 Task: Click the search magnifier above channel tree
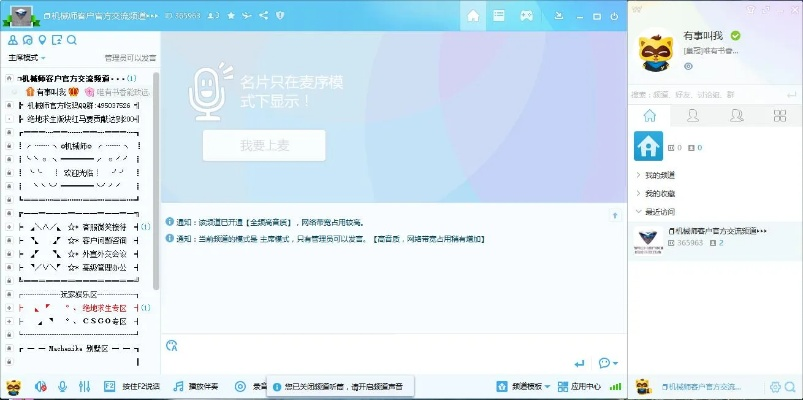[x=72, y=40]
